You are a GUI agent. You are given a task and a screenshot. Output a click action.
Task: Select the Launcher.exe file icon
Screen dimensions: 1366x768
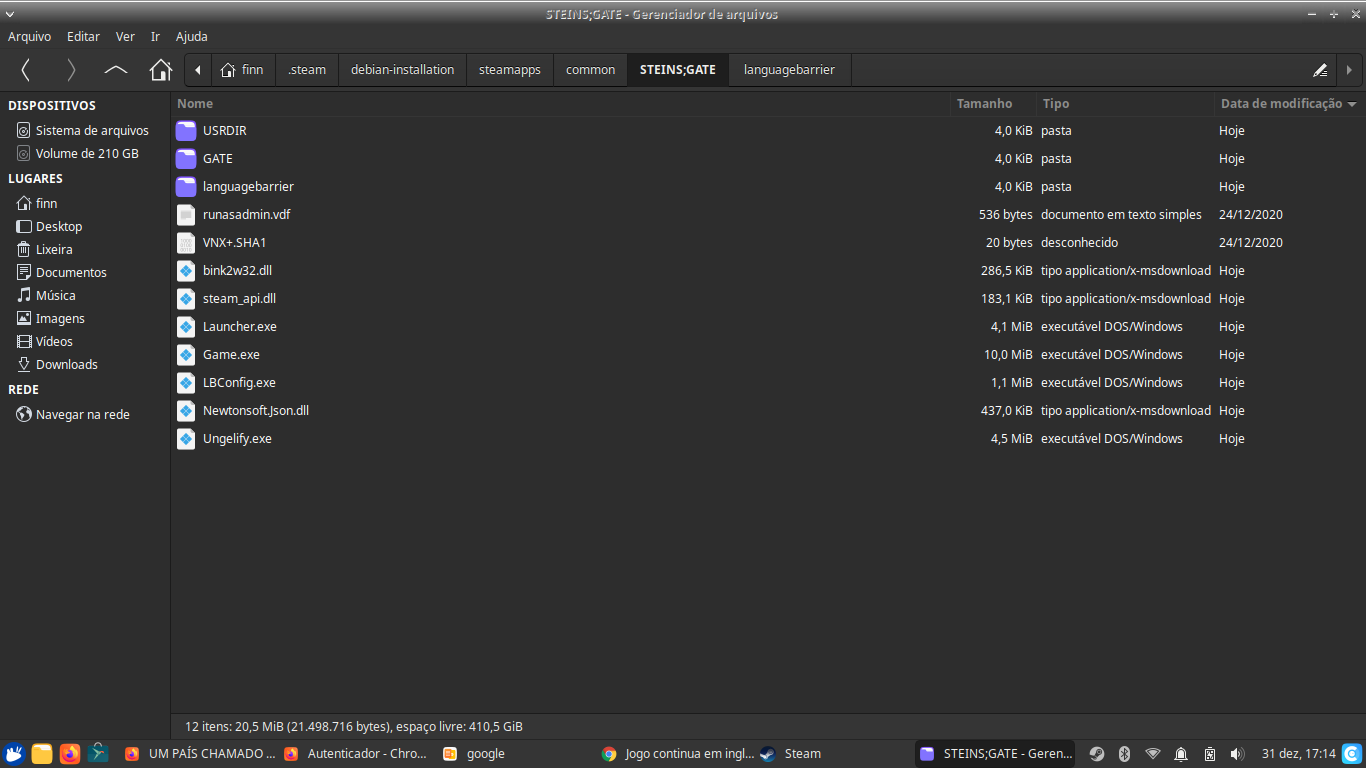[186, 327]
